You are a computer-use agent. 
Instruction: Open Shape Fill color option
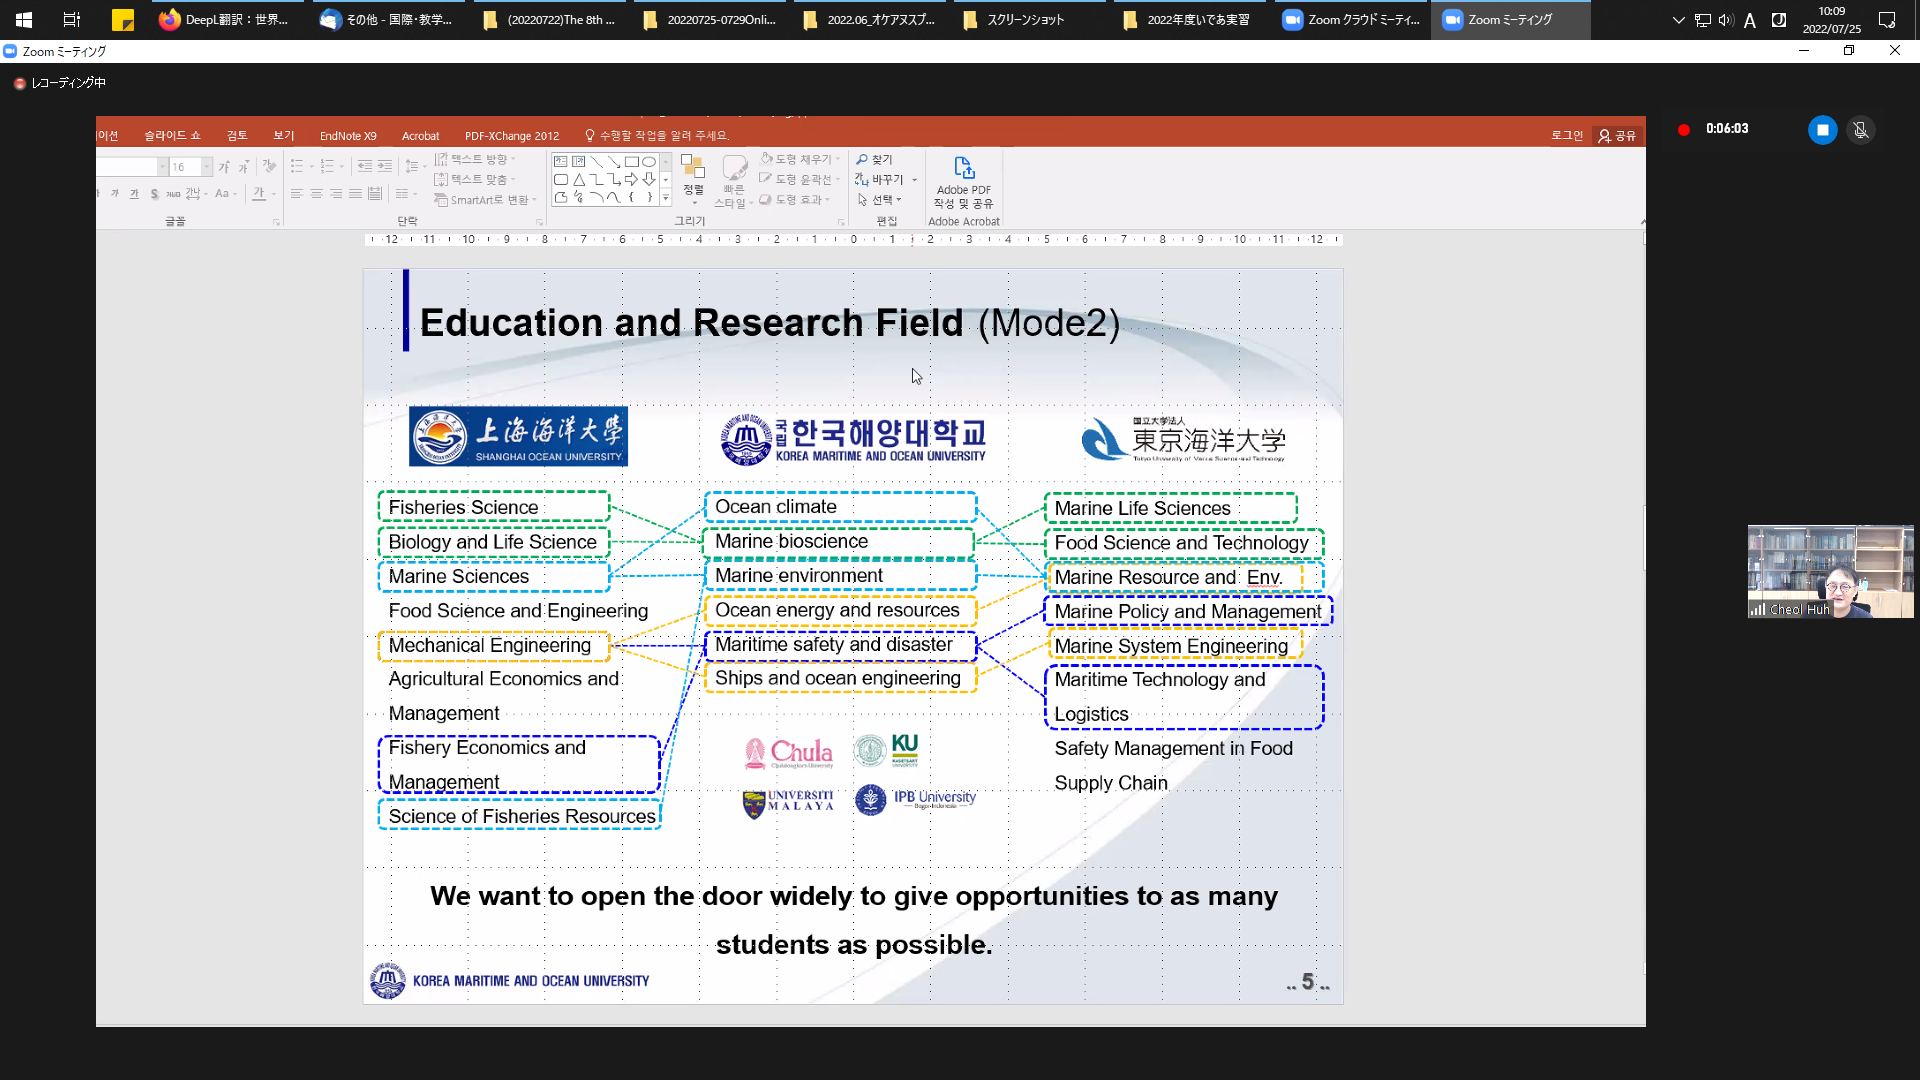coord(800,160)
